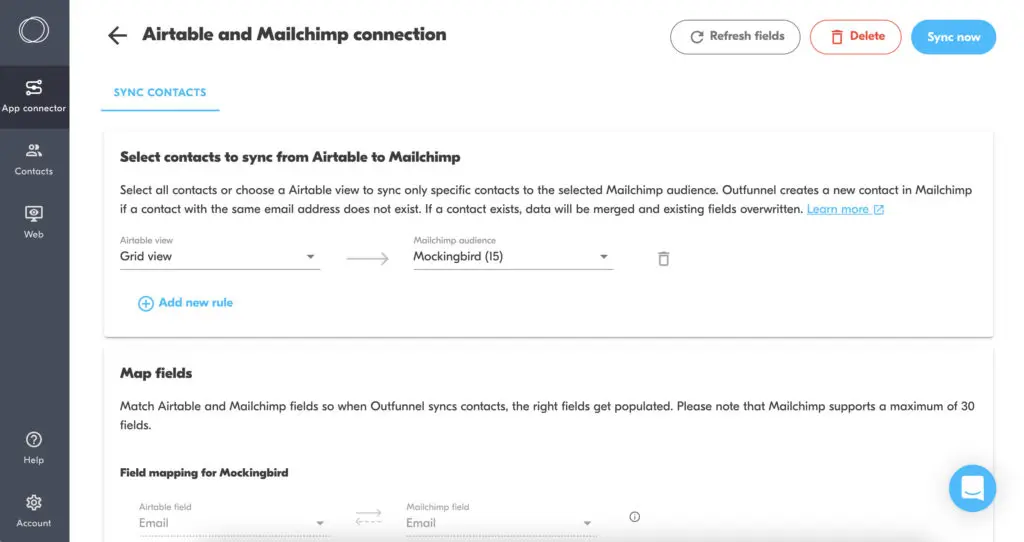
Task: Open Contacts in the sidebar
Action: coord(34,159)
